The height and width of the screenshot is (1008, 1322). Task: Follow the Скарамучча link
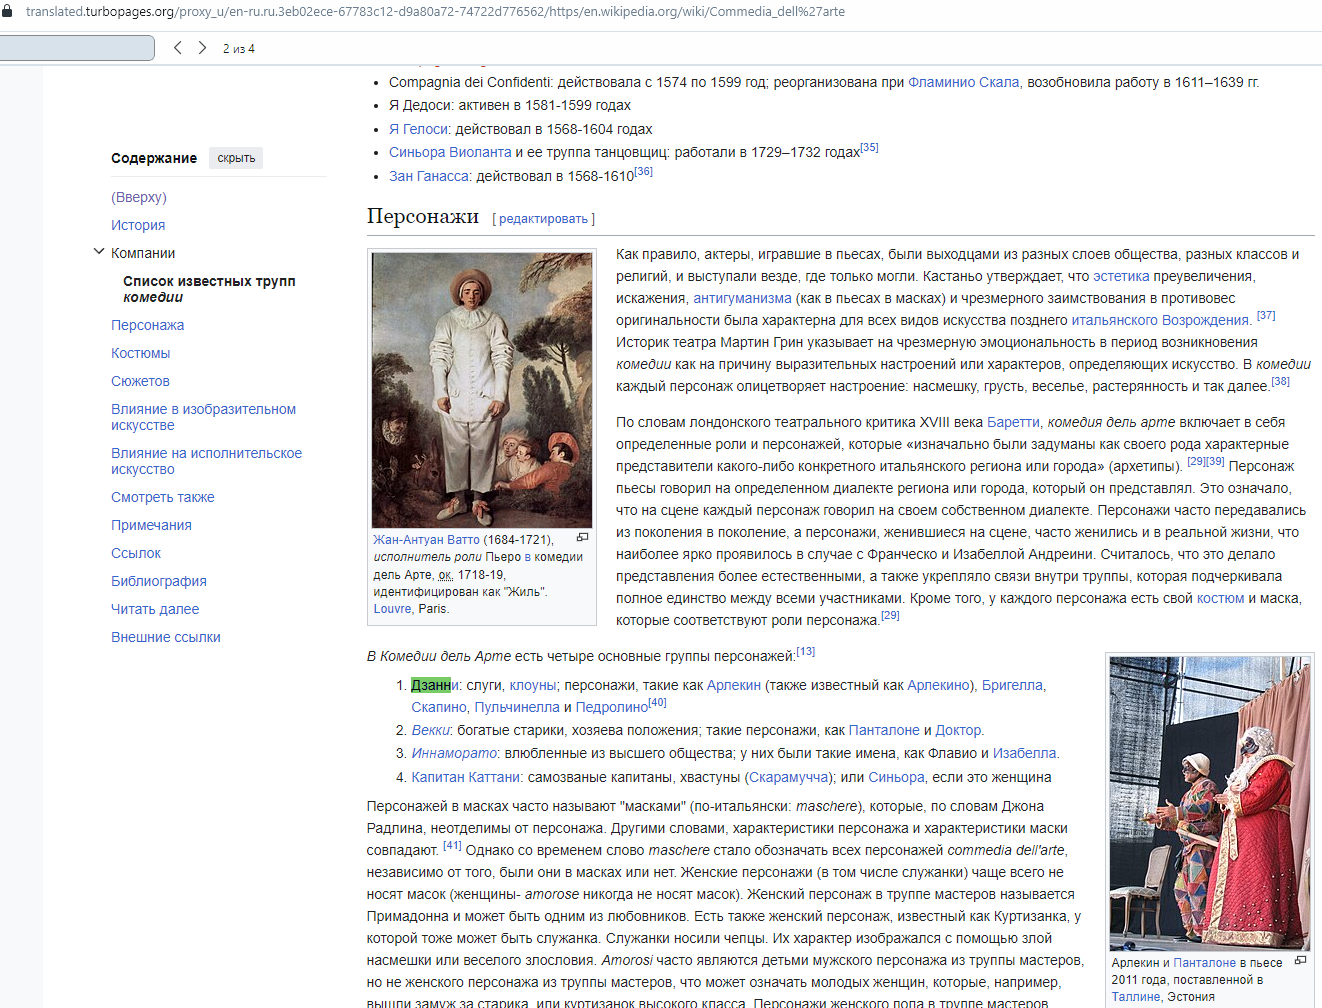point(788,777)
